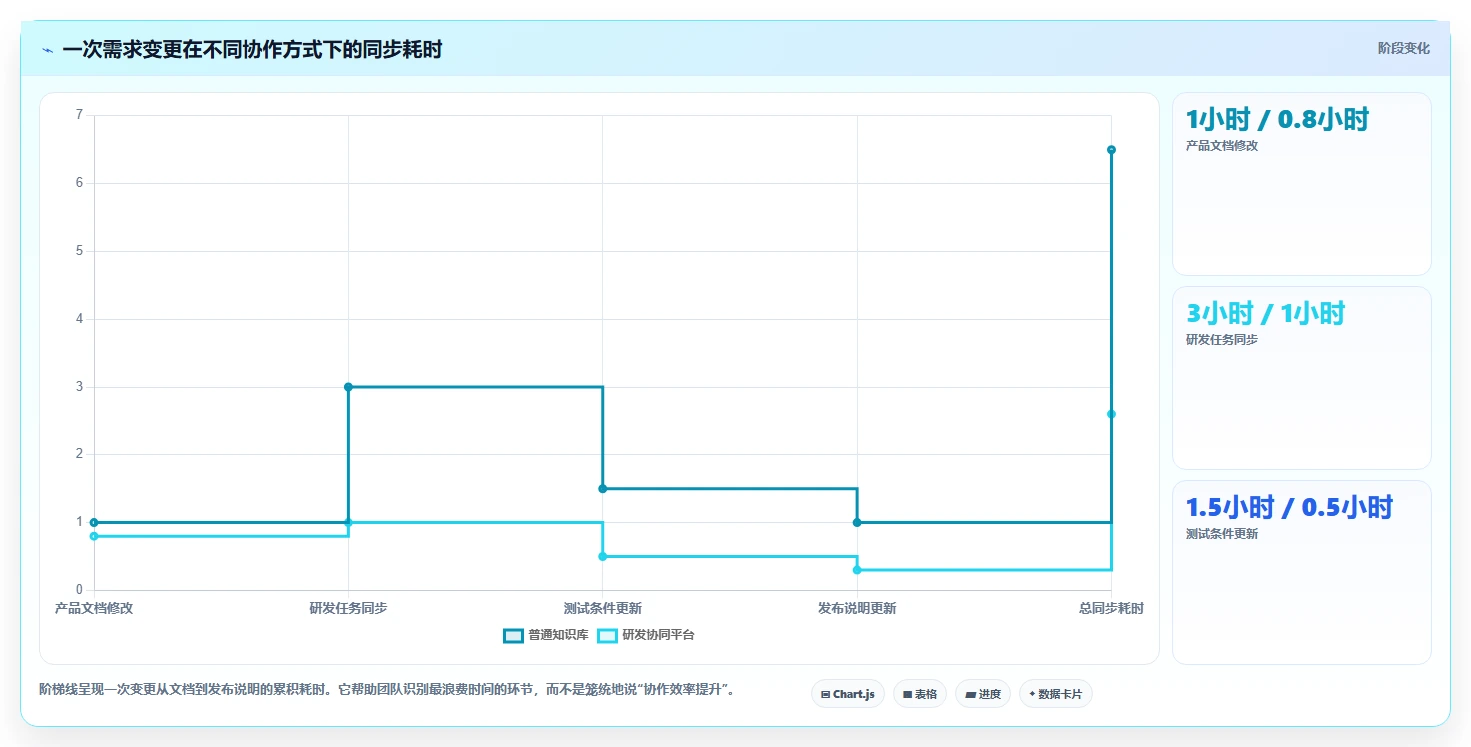Click the 测试条件更新 x-axis label

(602, 608)
